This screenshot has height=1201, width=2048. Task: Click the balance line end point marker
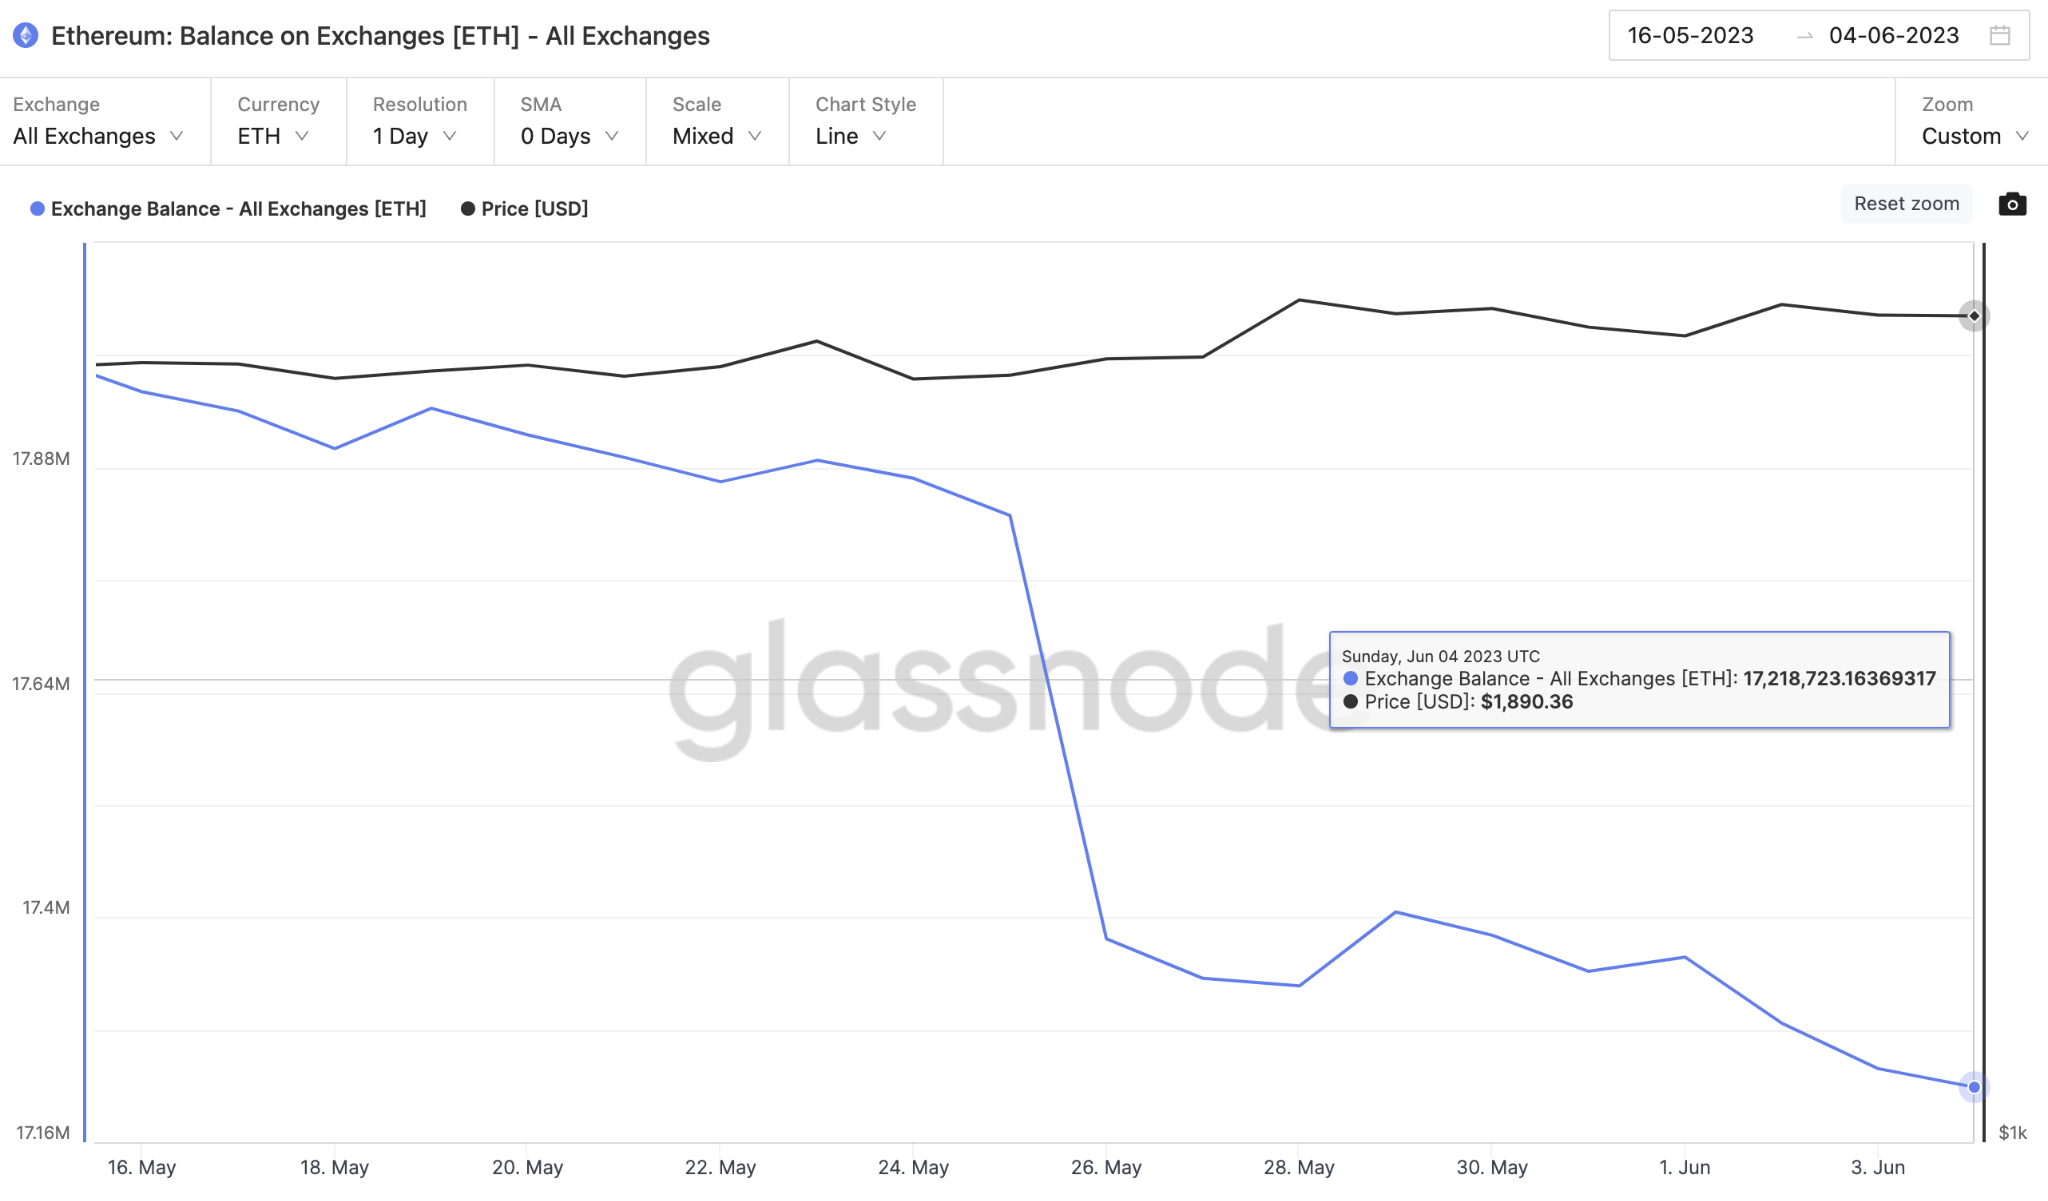(x=1974, y=1087)
